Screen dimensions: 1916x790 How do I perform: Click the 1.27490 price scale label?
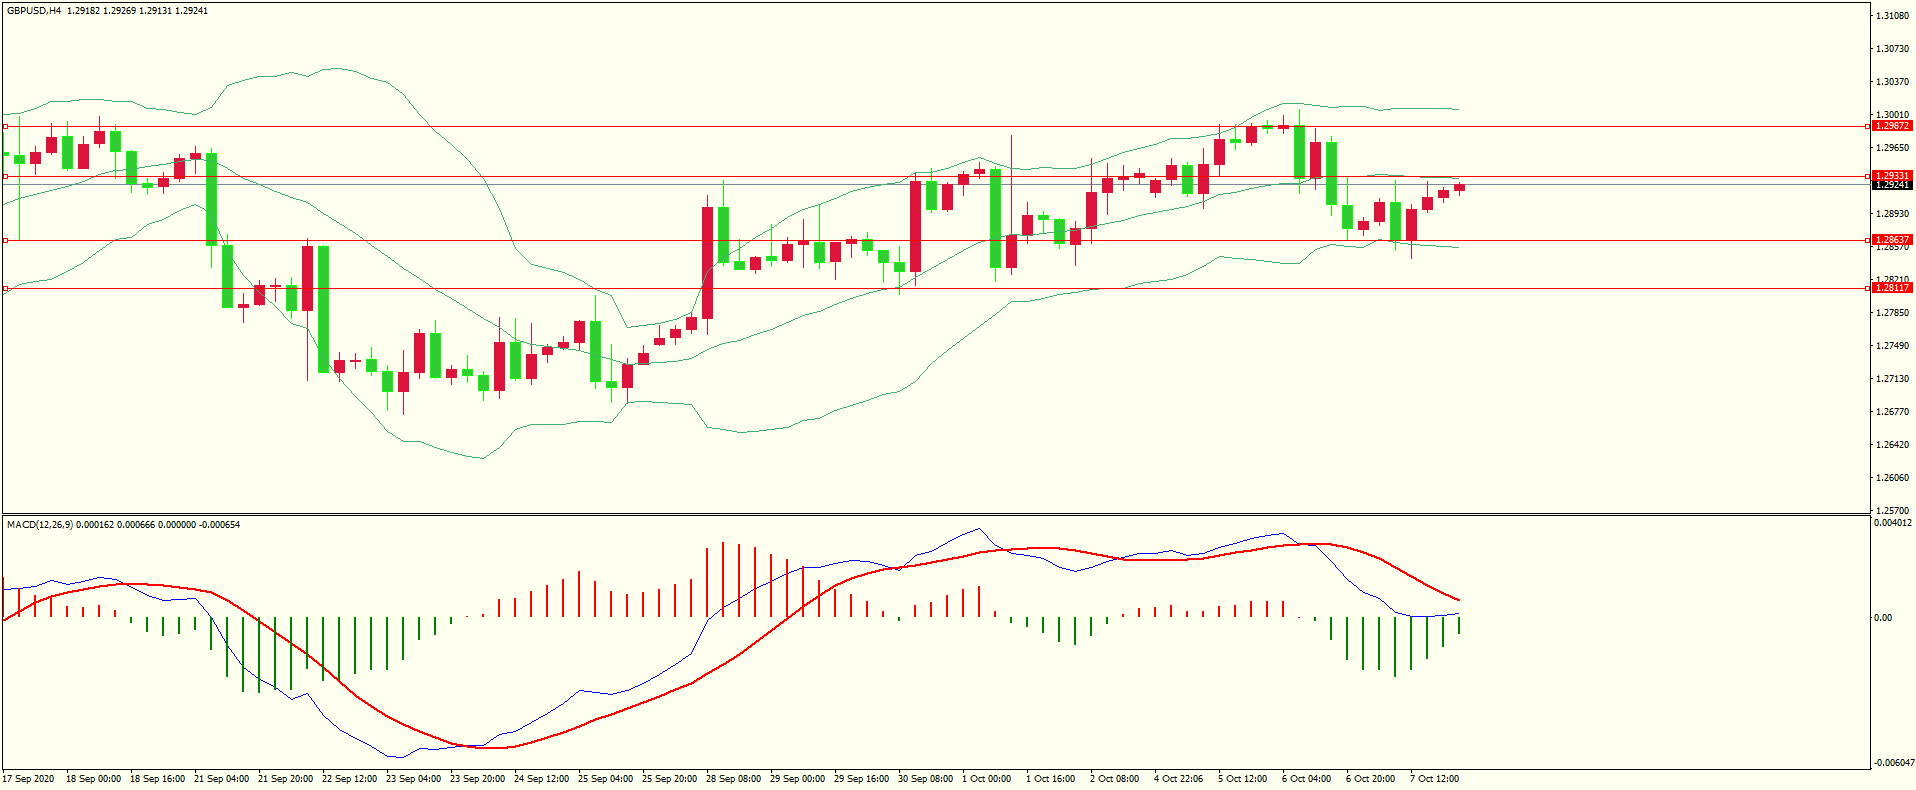tap(1892, 346)
